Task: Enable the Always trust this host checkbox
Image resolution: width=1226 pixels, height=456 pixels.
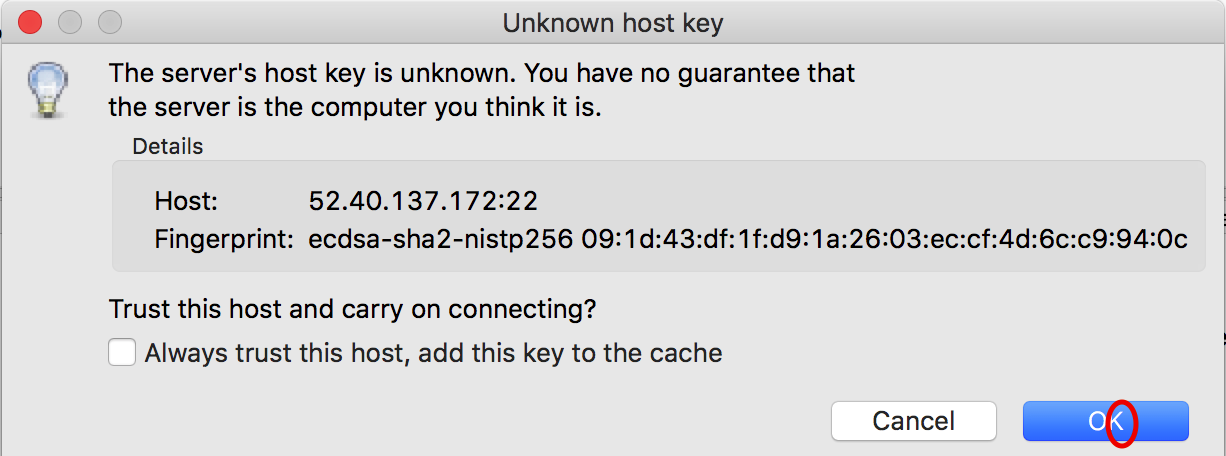Action: tap(122, 352)
